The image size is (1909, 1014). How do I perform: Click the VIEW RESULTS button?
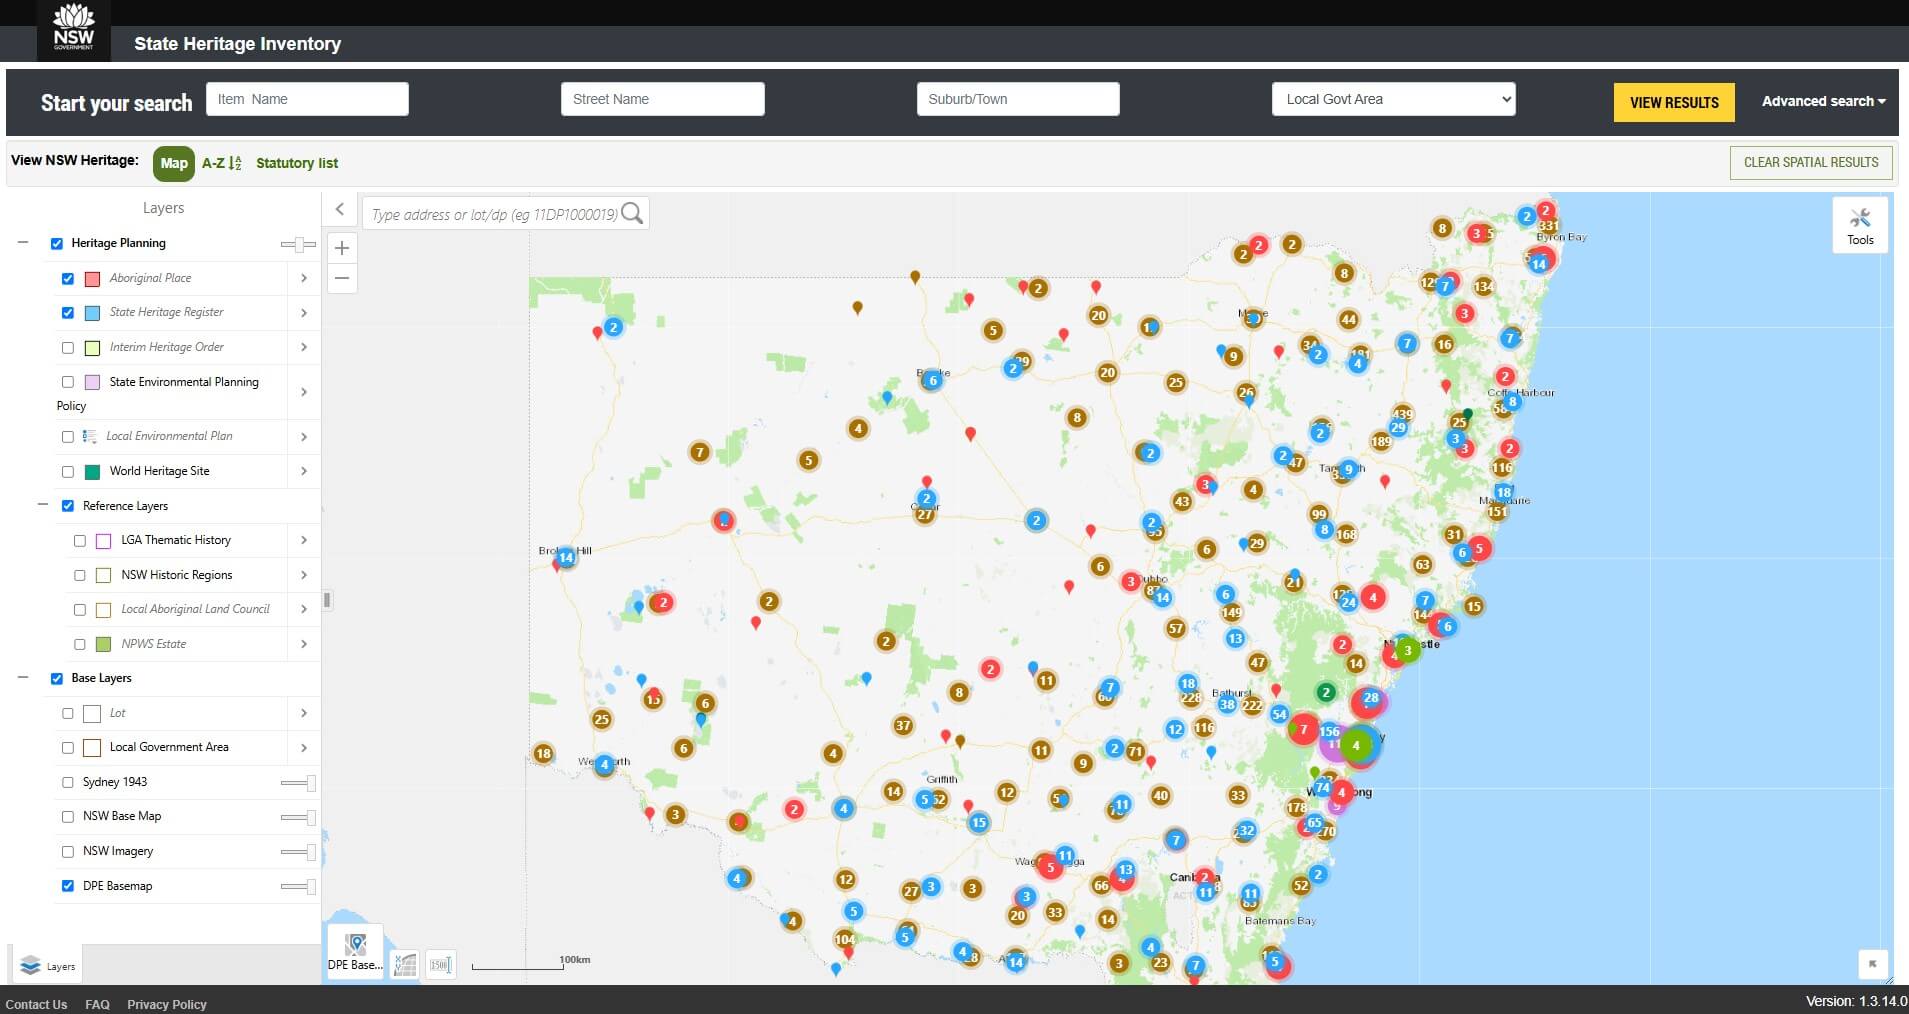1673,102
